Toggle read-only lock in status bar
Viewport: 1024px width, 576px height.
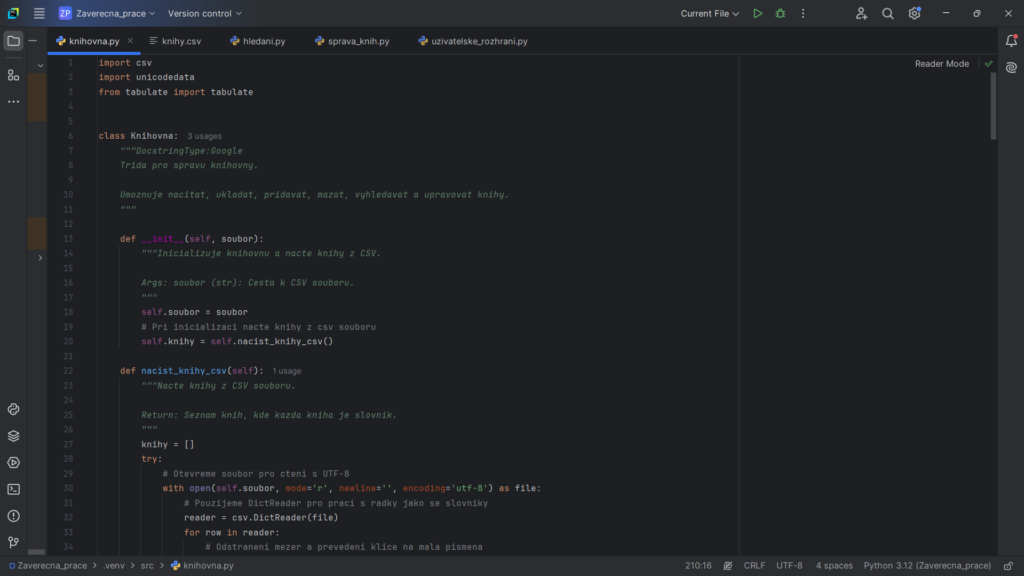coord(1008,566)
